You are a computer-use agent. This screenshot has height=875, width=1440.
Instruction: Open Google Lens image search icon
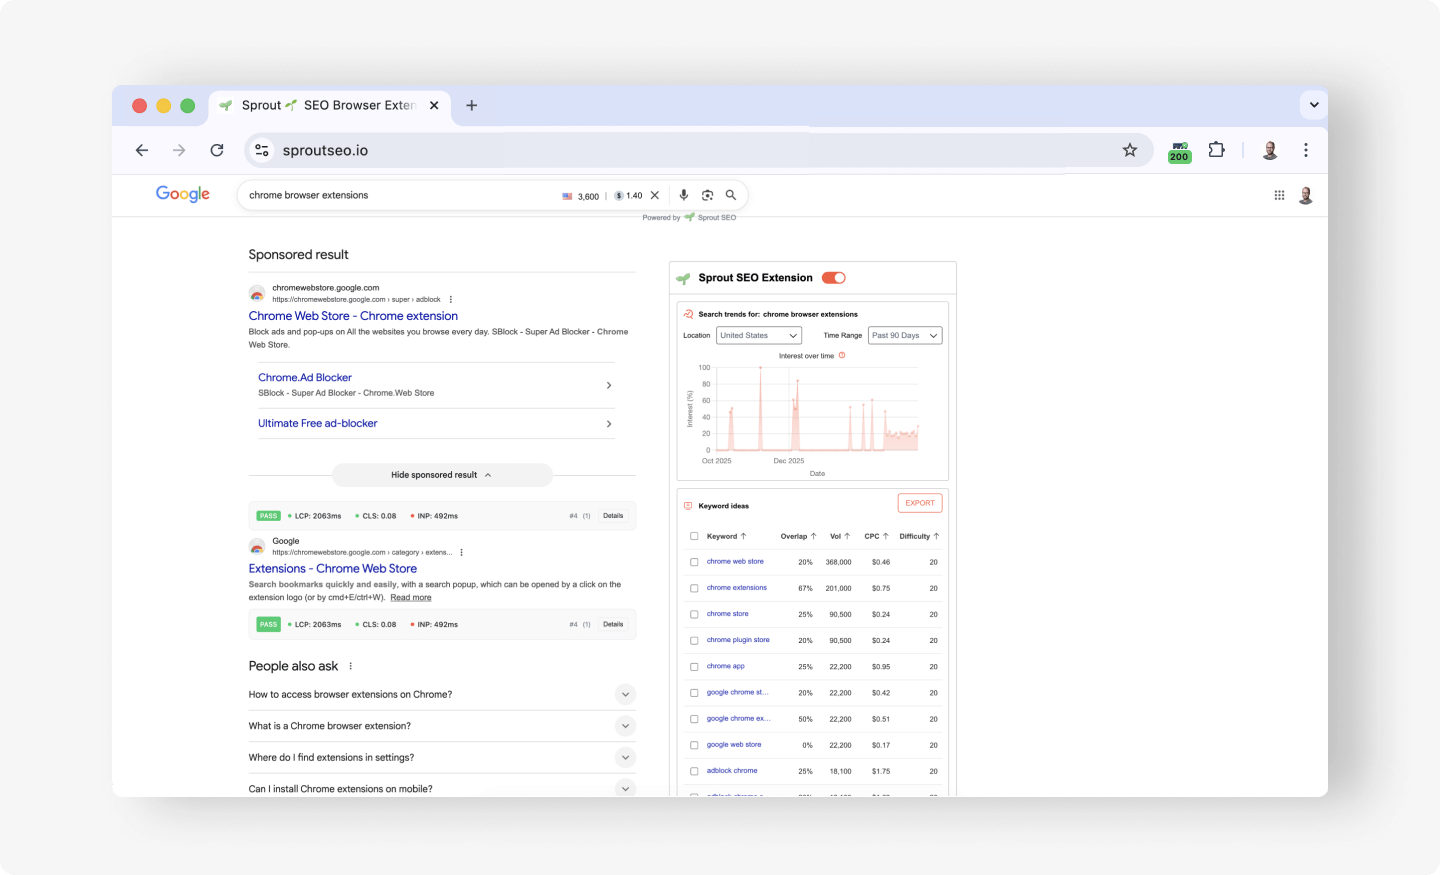click(707, 195)
